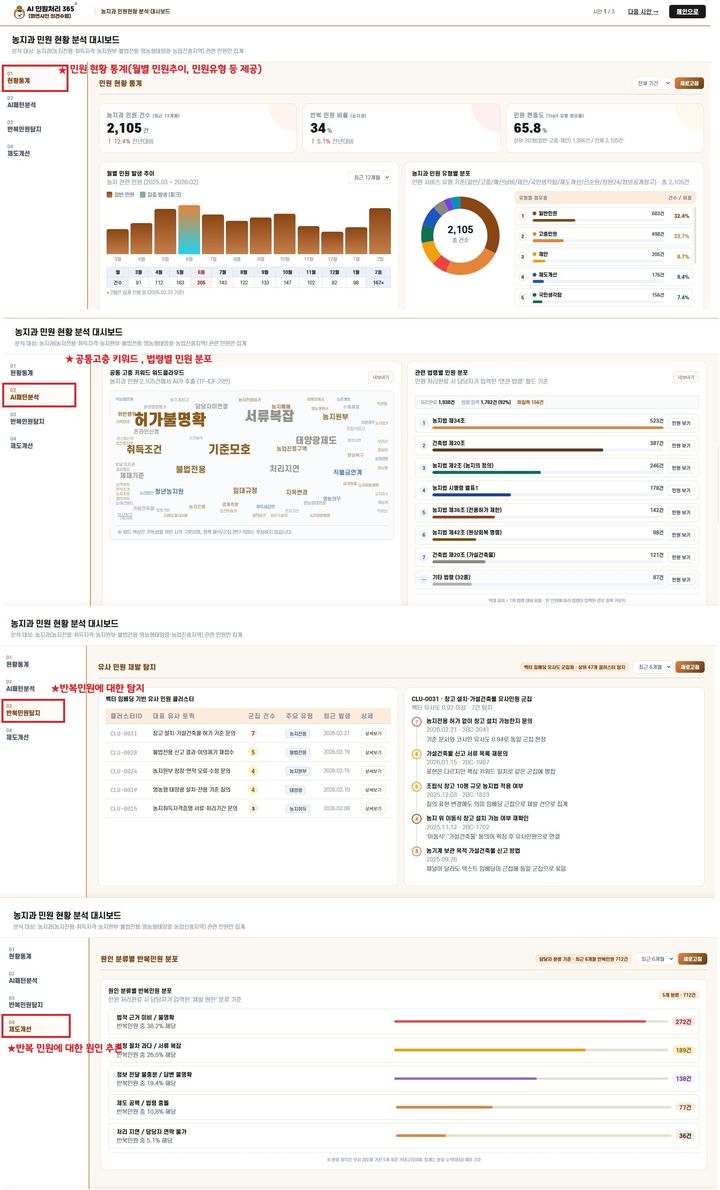Select 고충민원 row showing 23.7%

[605, 235]
